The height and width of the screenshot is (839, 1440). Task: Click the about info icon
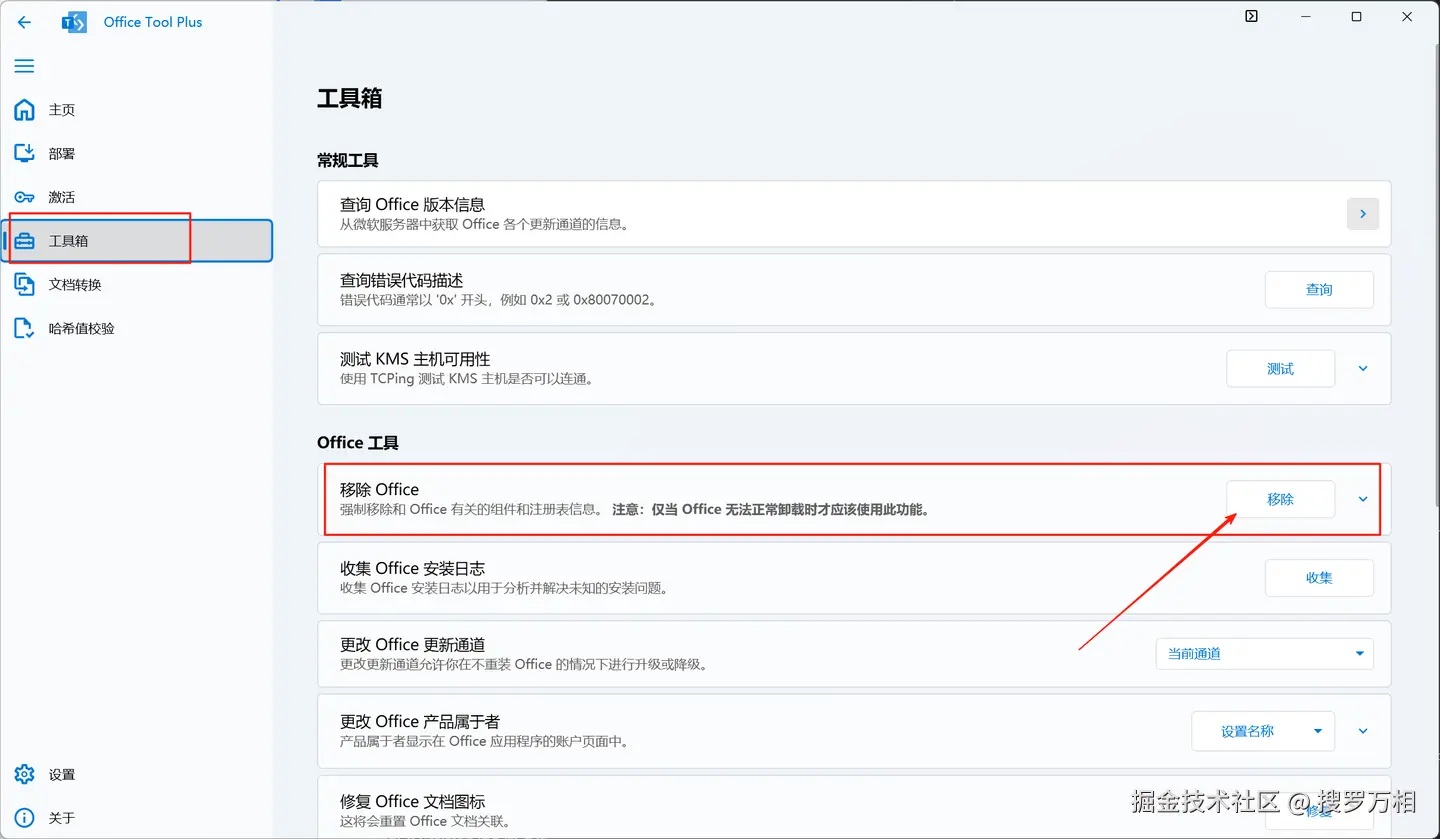click(x=25, y=818)
